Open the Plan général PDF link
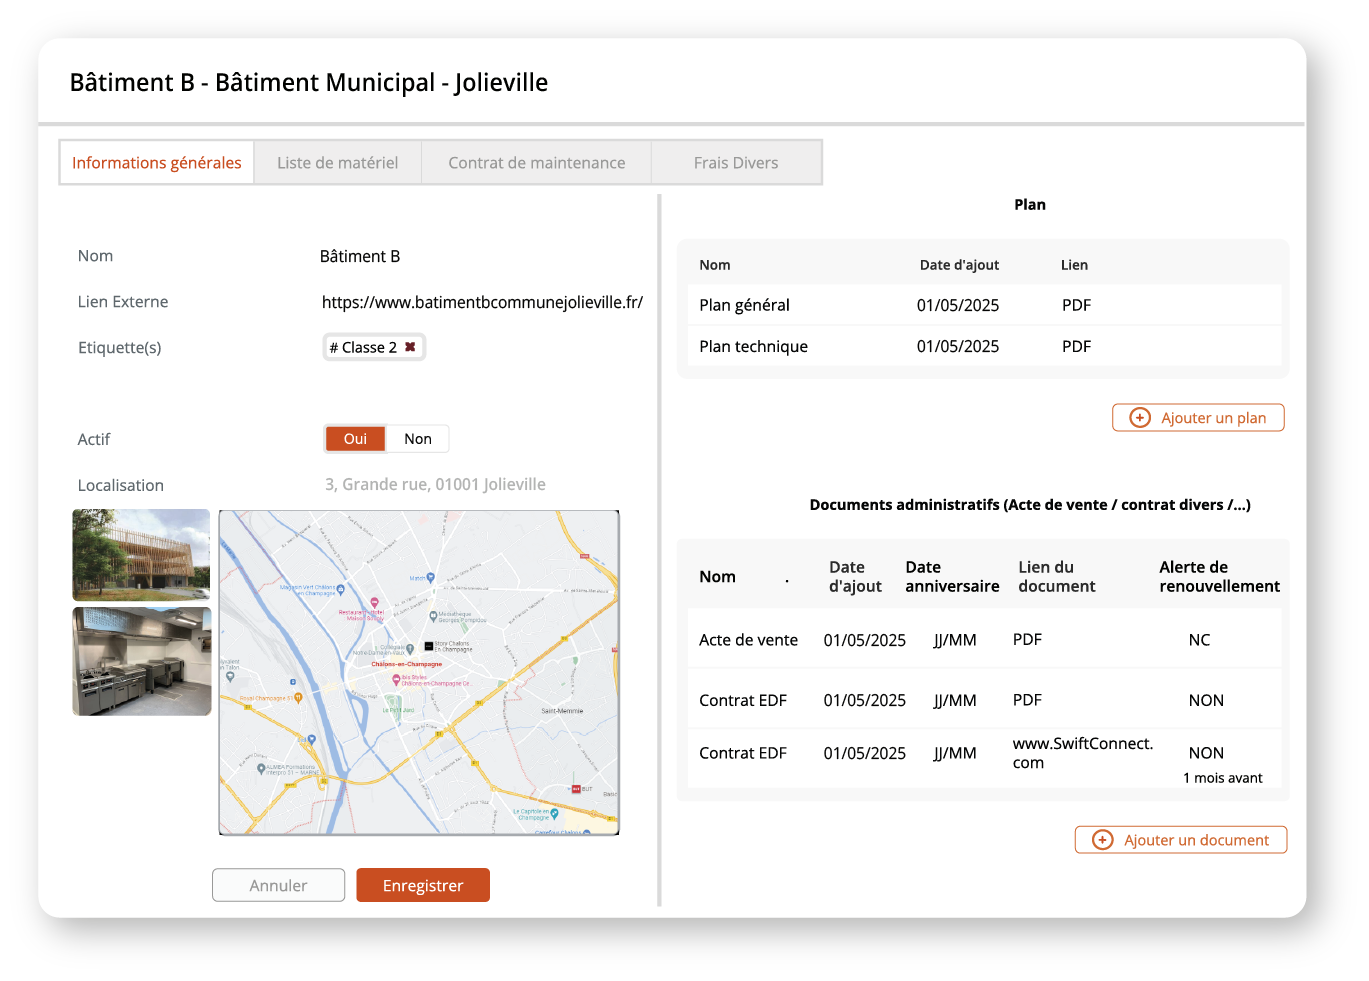 (1076, 305)
